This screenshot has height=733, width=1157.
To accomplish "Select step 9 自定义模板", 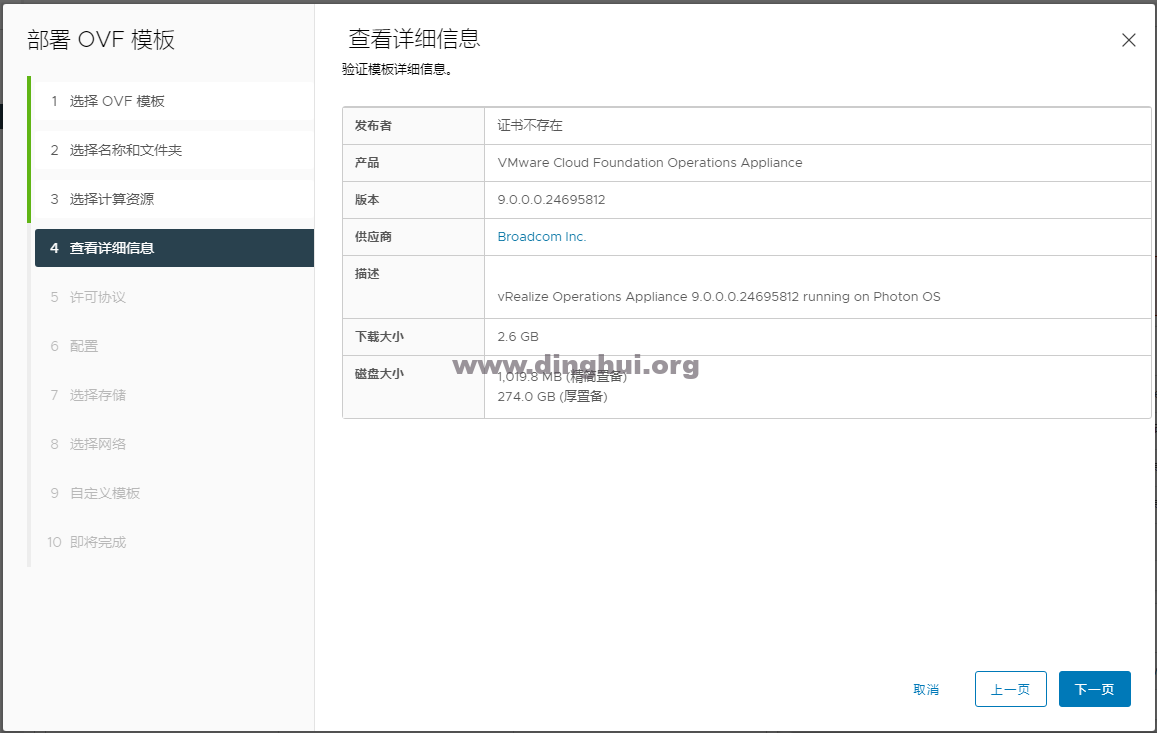I will 174,493.
